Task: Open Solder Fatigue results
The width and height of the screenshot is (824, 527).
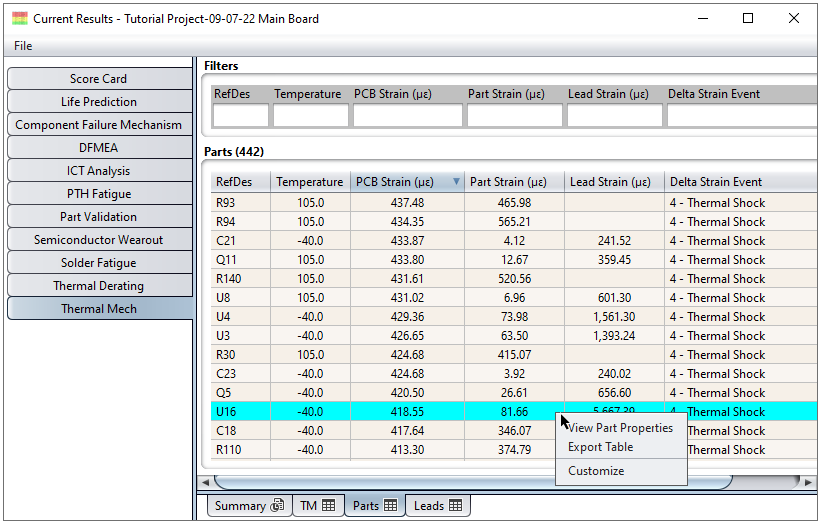Action: 98,263
